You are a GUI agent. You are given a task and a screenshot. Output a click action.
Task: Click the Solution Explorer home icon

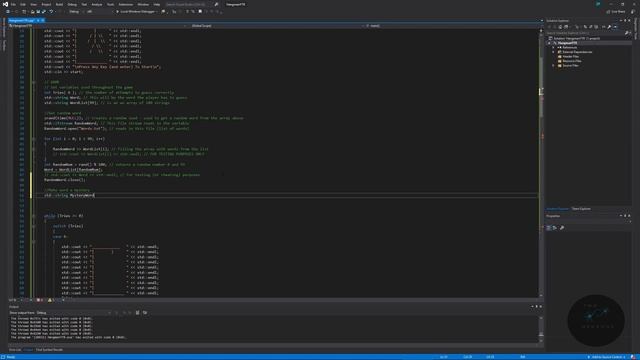click(x=560, y=27)
